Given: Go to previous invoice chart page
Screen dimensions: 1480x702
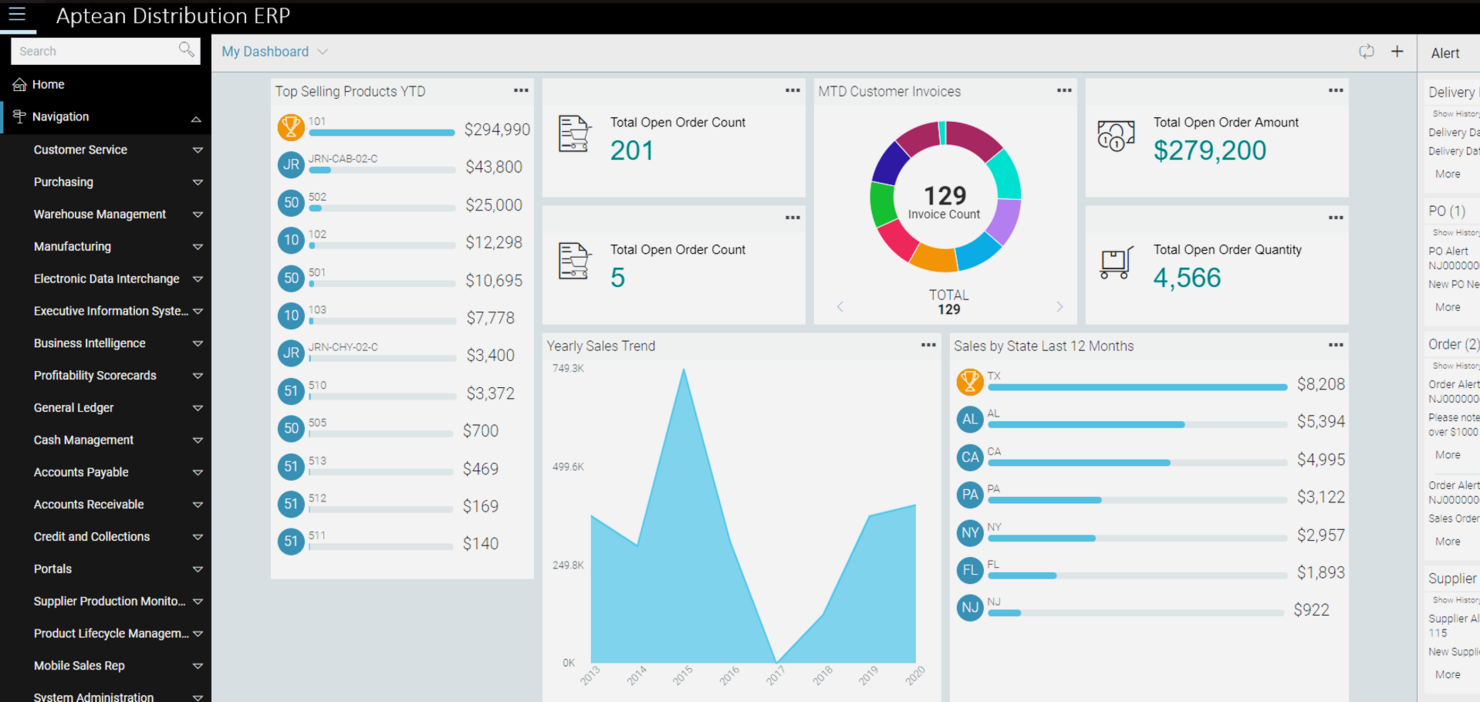Looking at the screenshot, I should (840, 307).
